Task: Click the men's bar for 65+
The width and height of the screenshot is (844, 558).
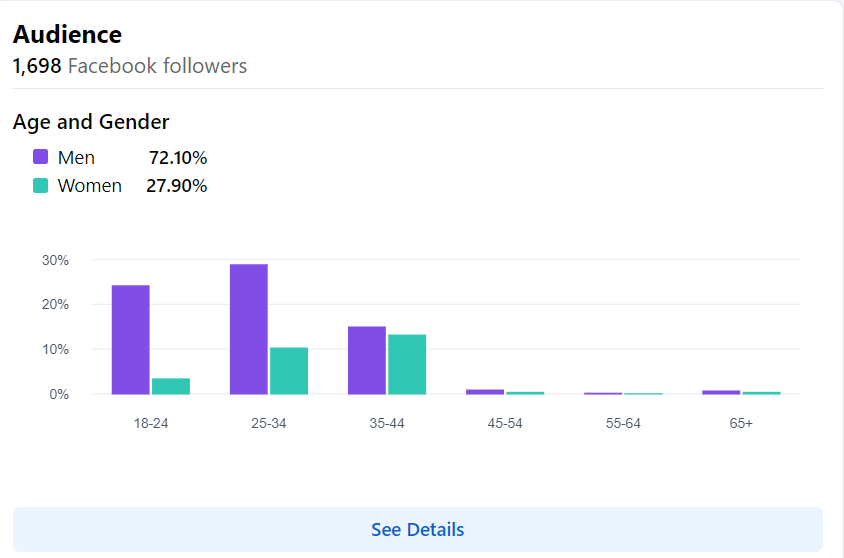Action: (721, 392)
